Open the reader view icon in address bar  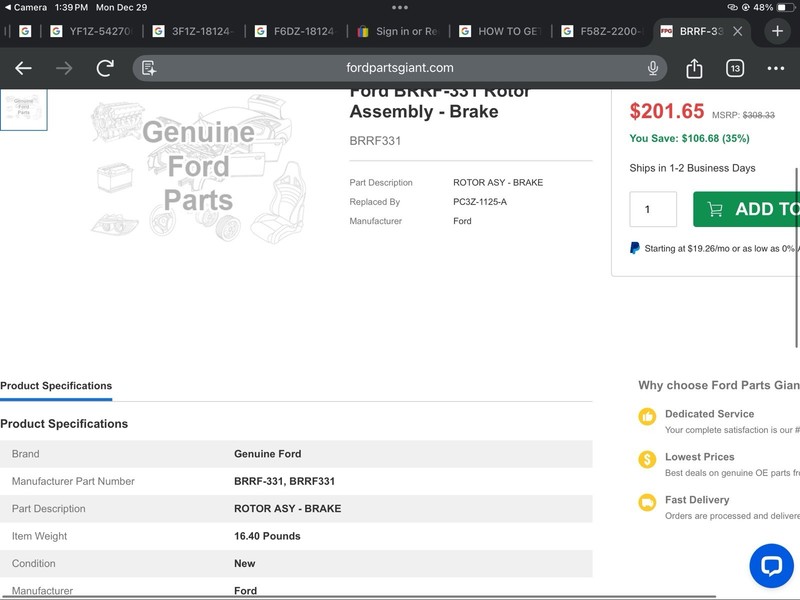coord(149,68)
